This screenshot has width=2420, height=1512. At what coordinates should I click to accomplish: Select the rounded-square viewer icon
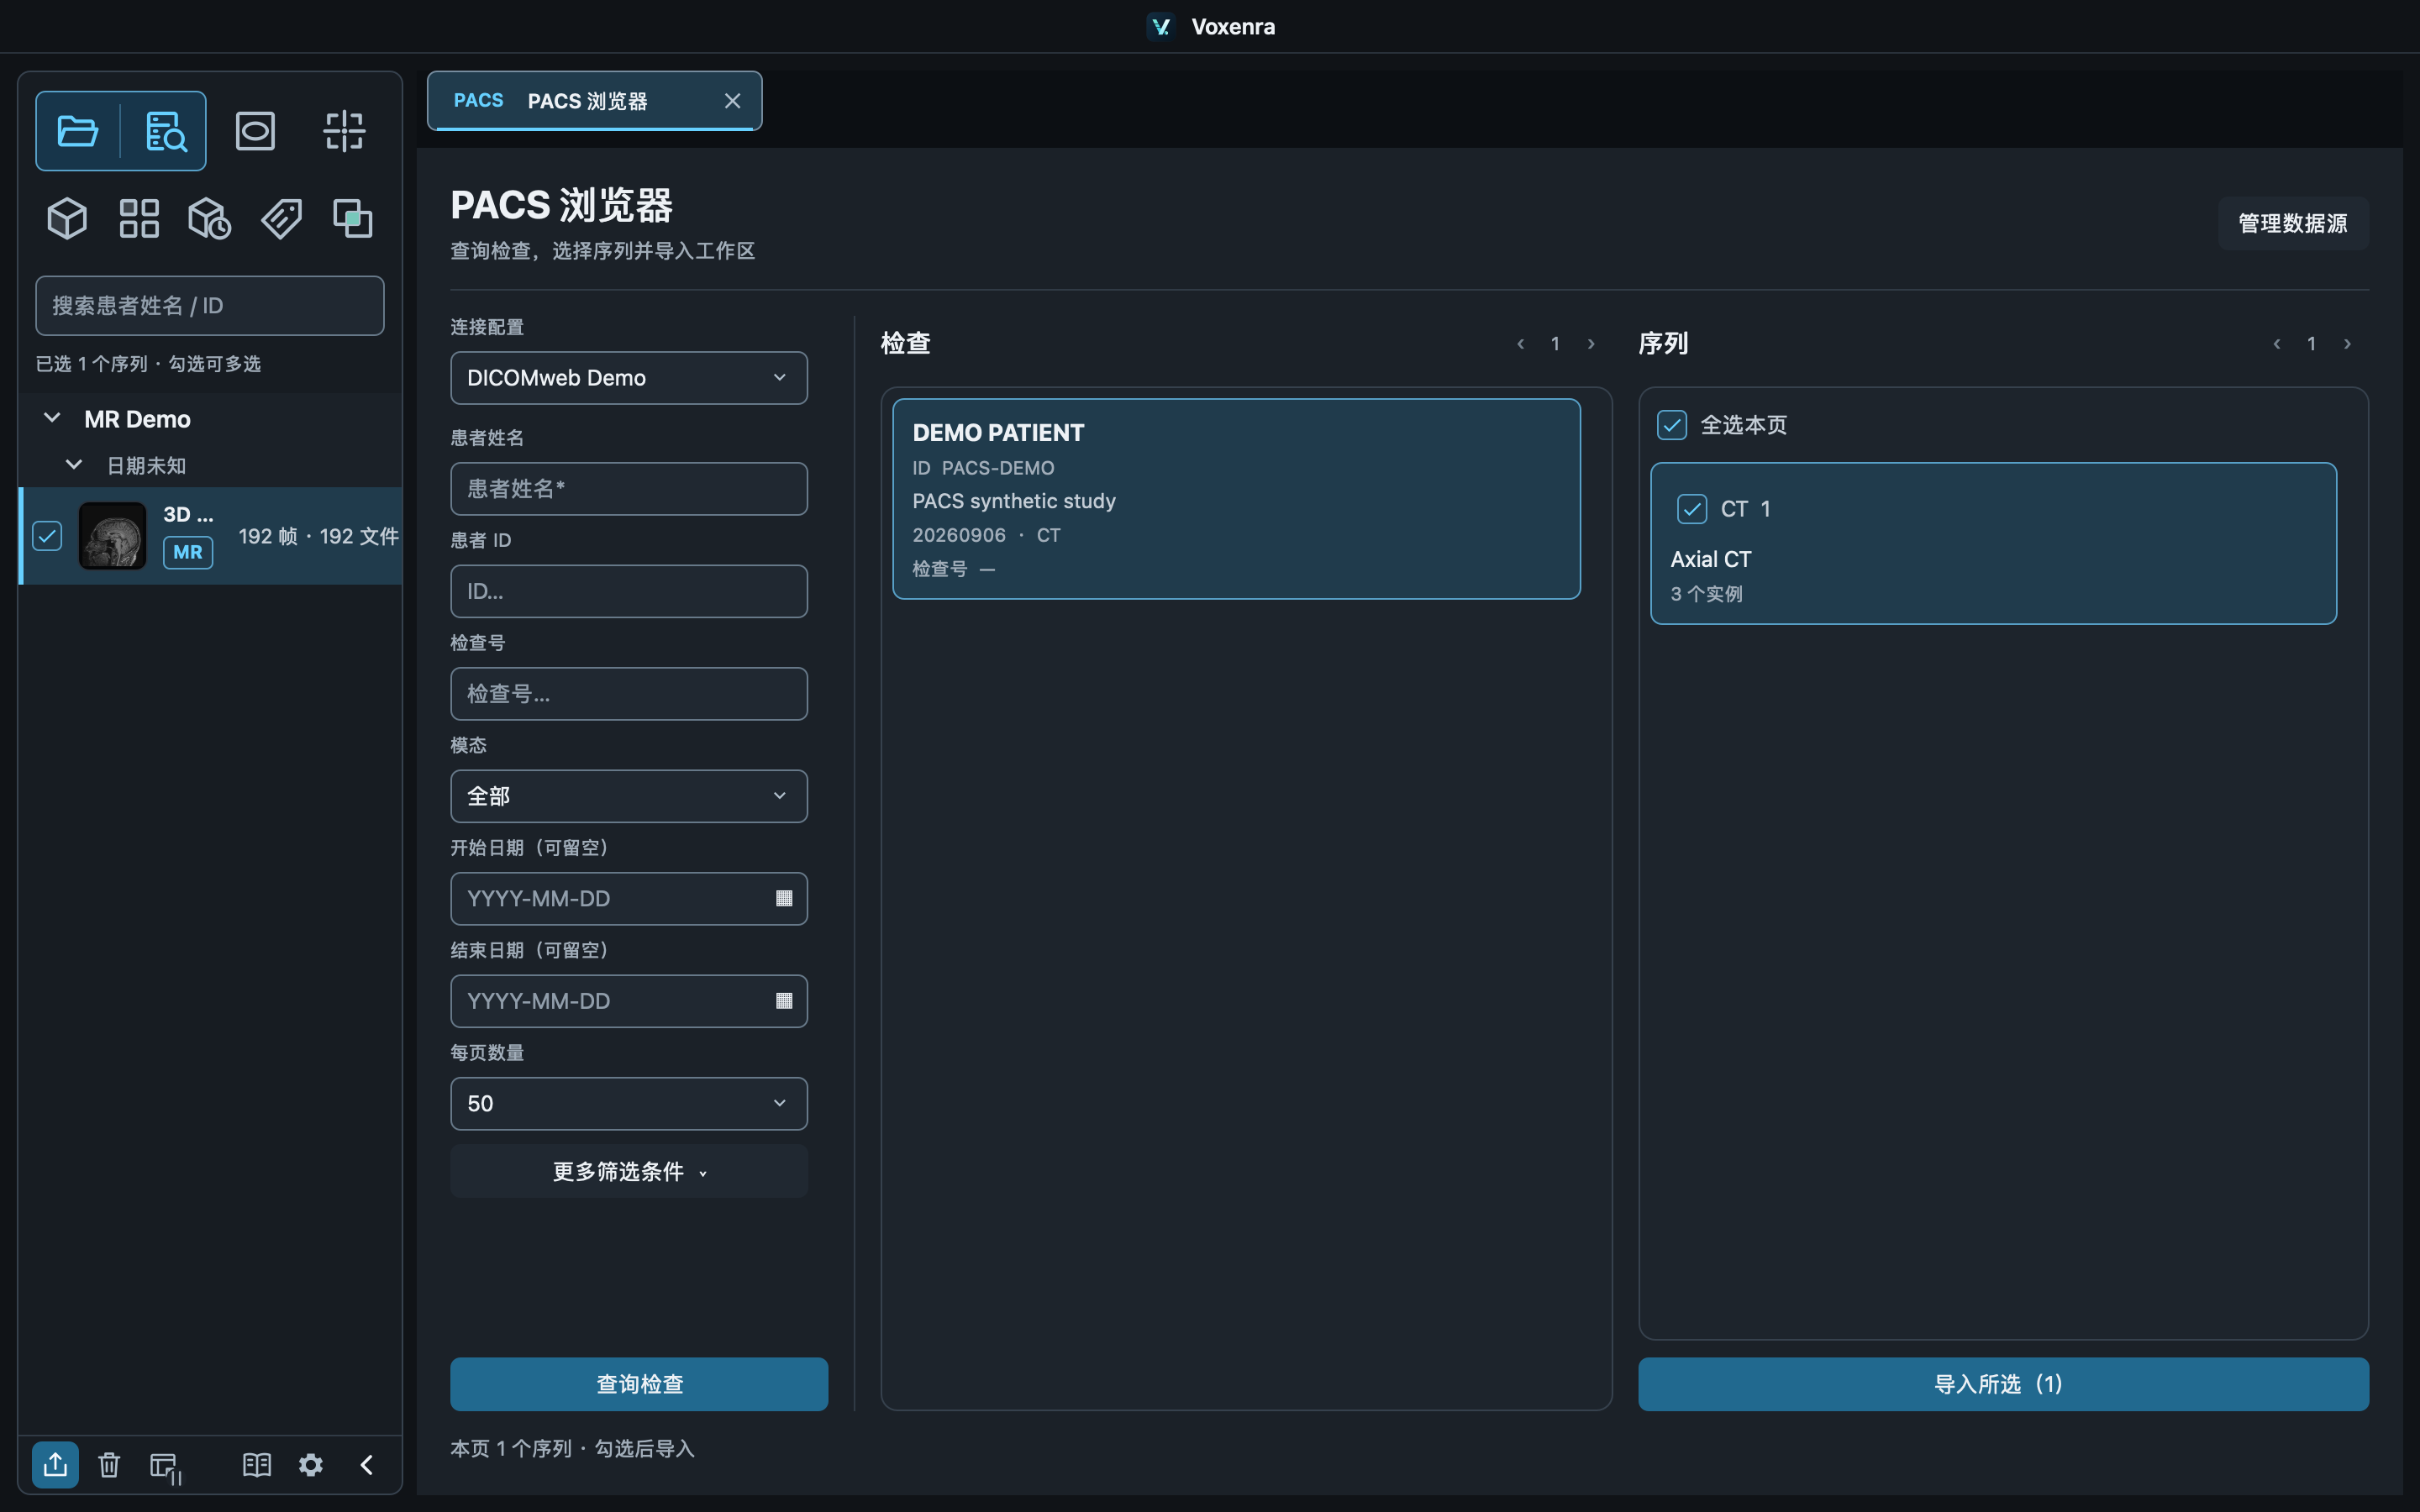(x=255, y=131)
